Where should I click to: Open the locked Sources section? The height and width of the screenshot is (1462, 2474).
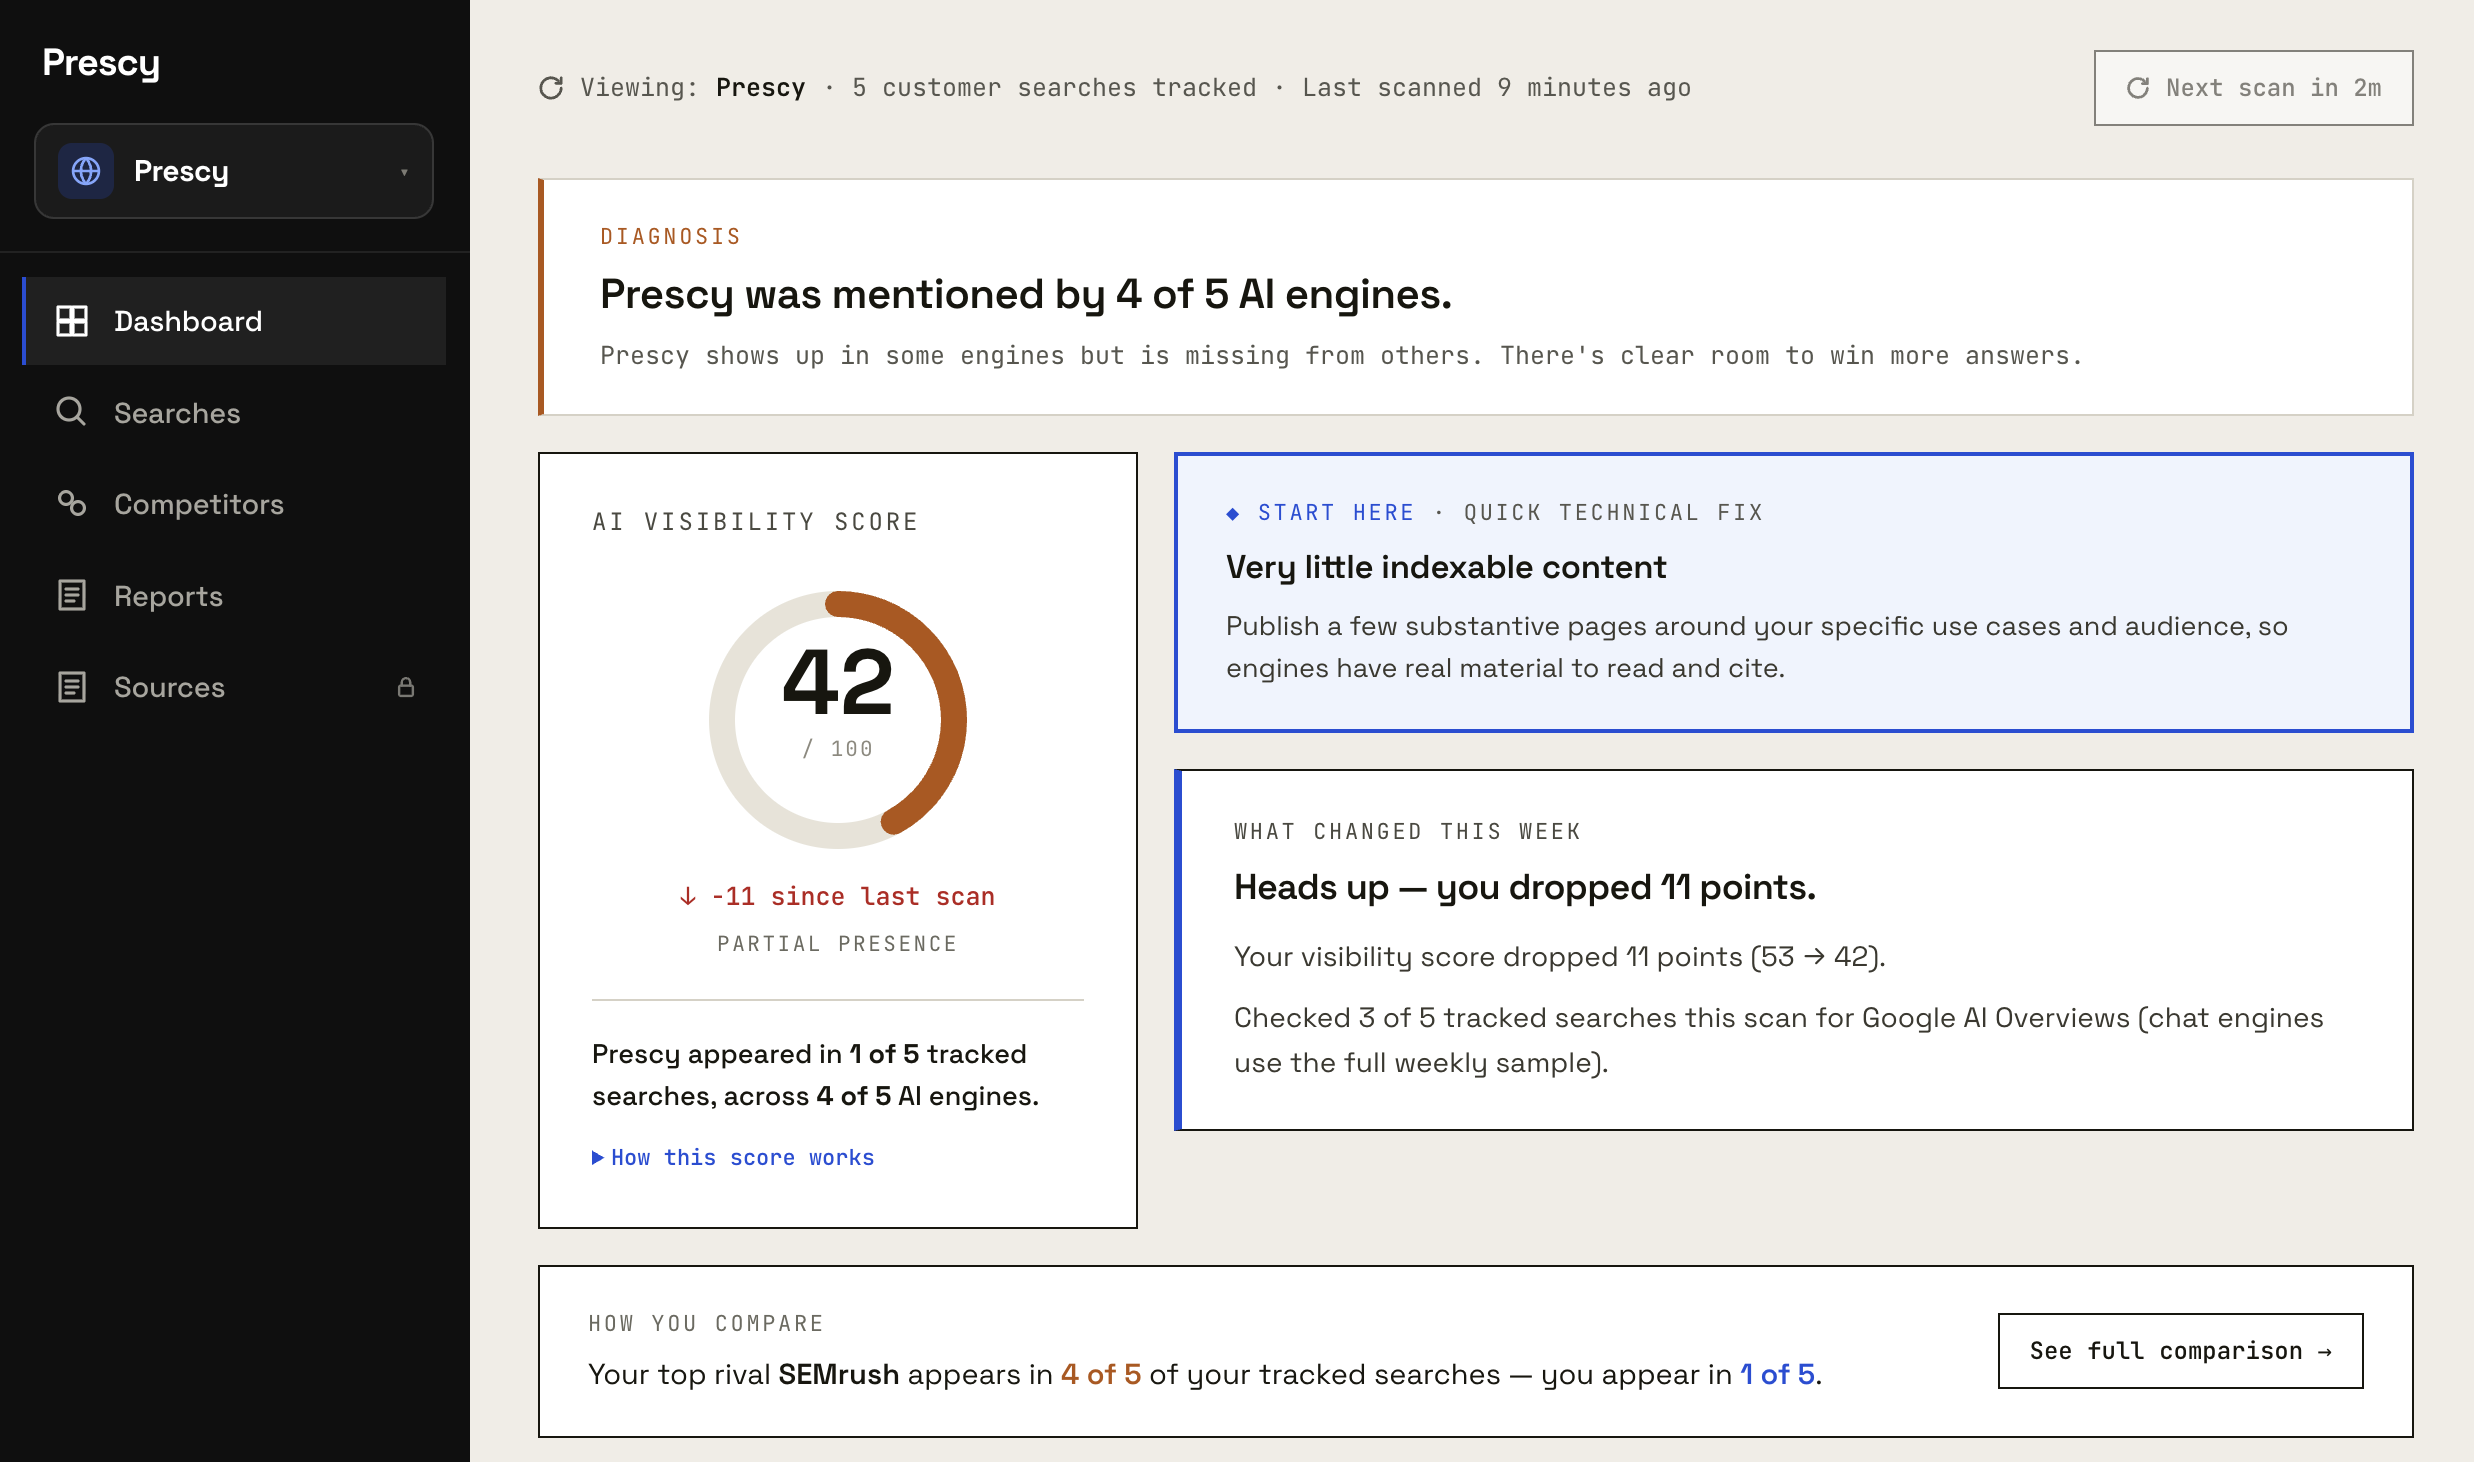(234, 687)
